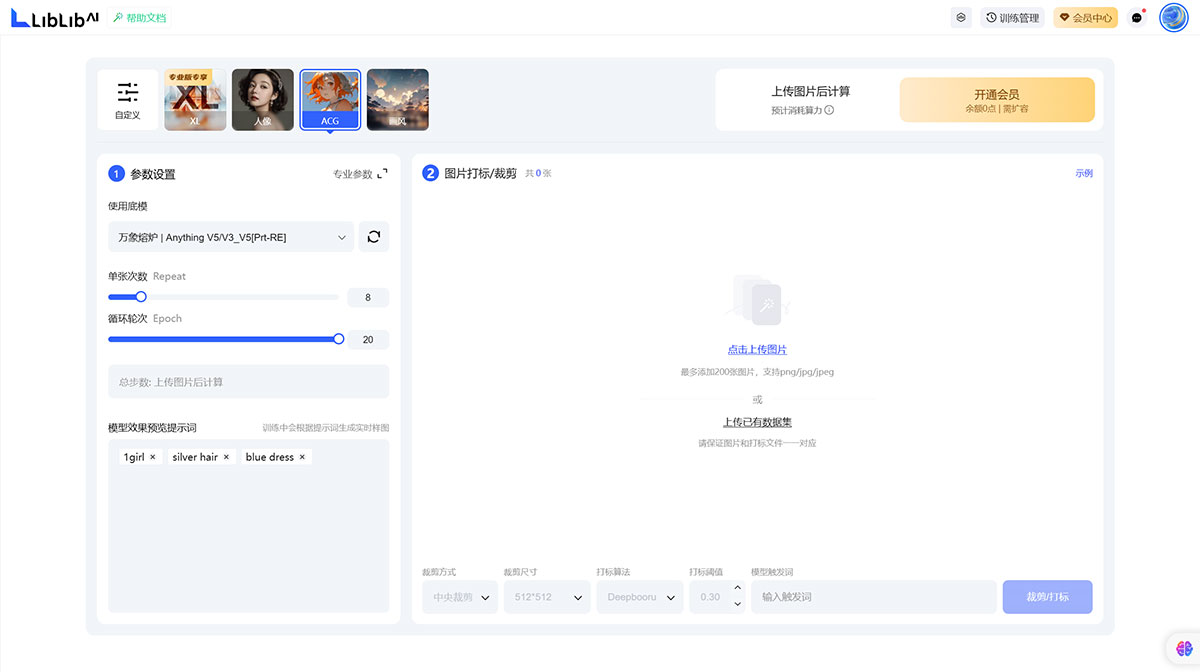Click the 点击上传图片 upload link
Viewport: 1200px width, 672px height.
(x=757, y=350)
